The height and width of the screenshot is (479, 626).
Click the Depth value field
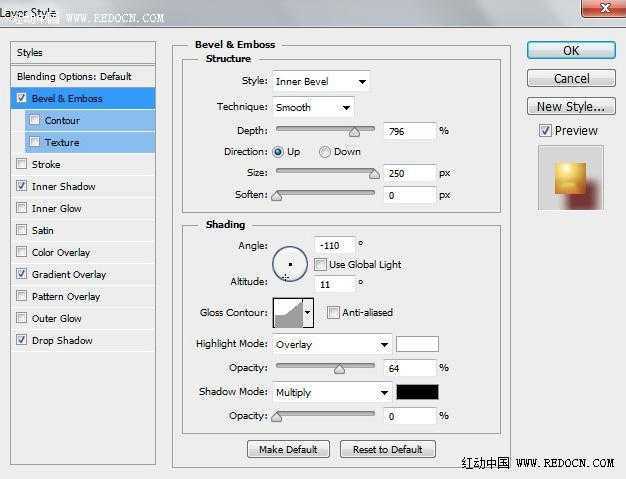(410, 131)
